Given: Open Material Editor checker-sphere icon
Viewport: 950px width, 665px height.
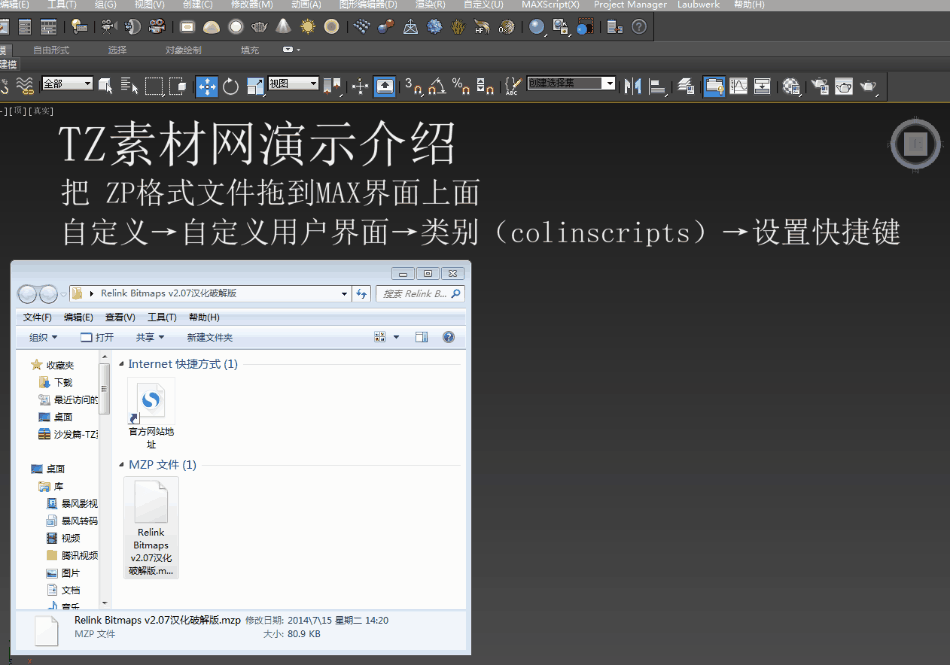Looking at the screenshot, I should pos(791,87).
